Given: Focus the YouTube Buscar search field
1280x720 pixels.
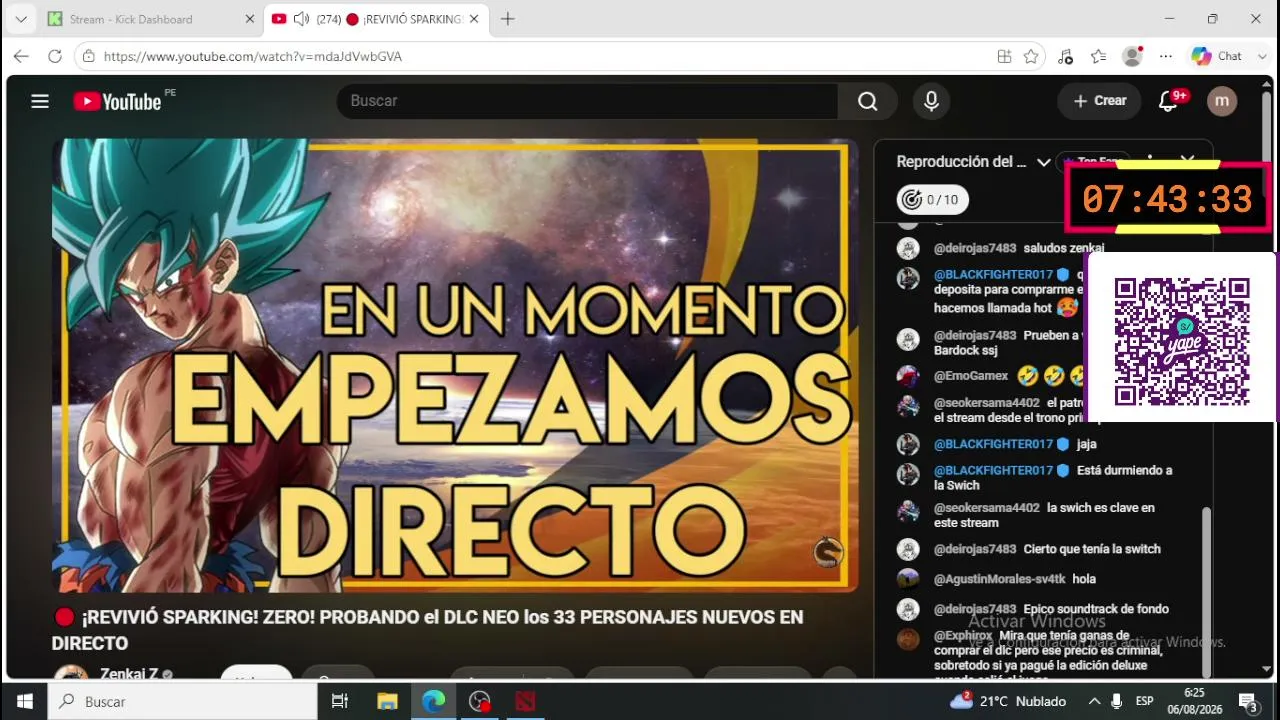Looking at the screenshot, I should (x=588, y=101).
